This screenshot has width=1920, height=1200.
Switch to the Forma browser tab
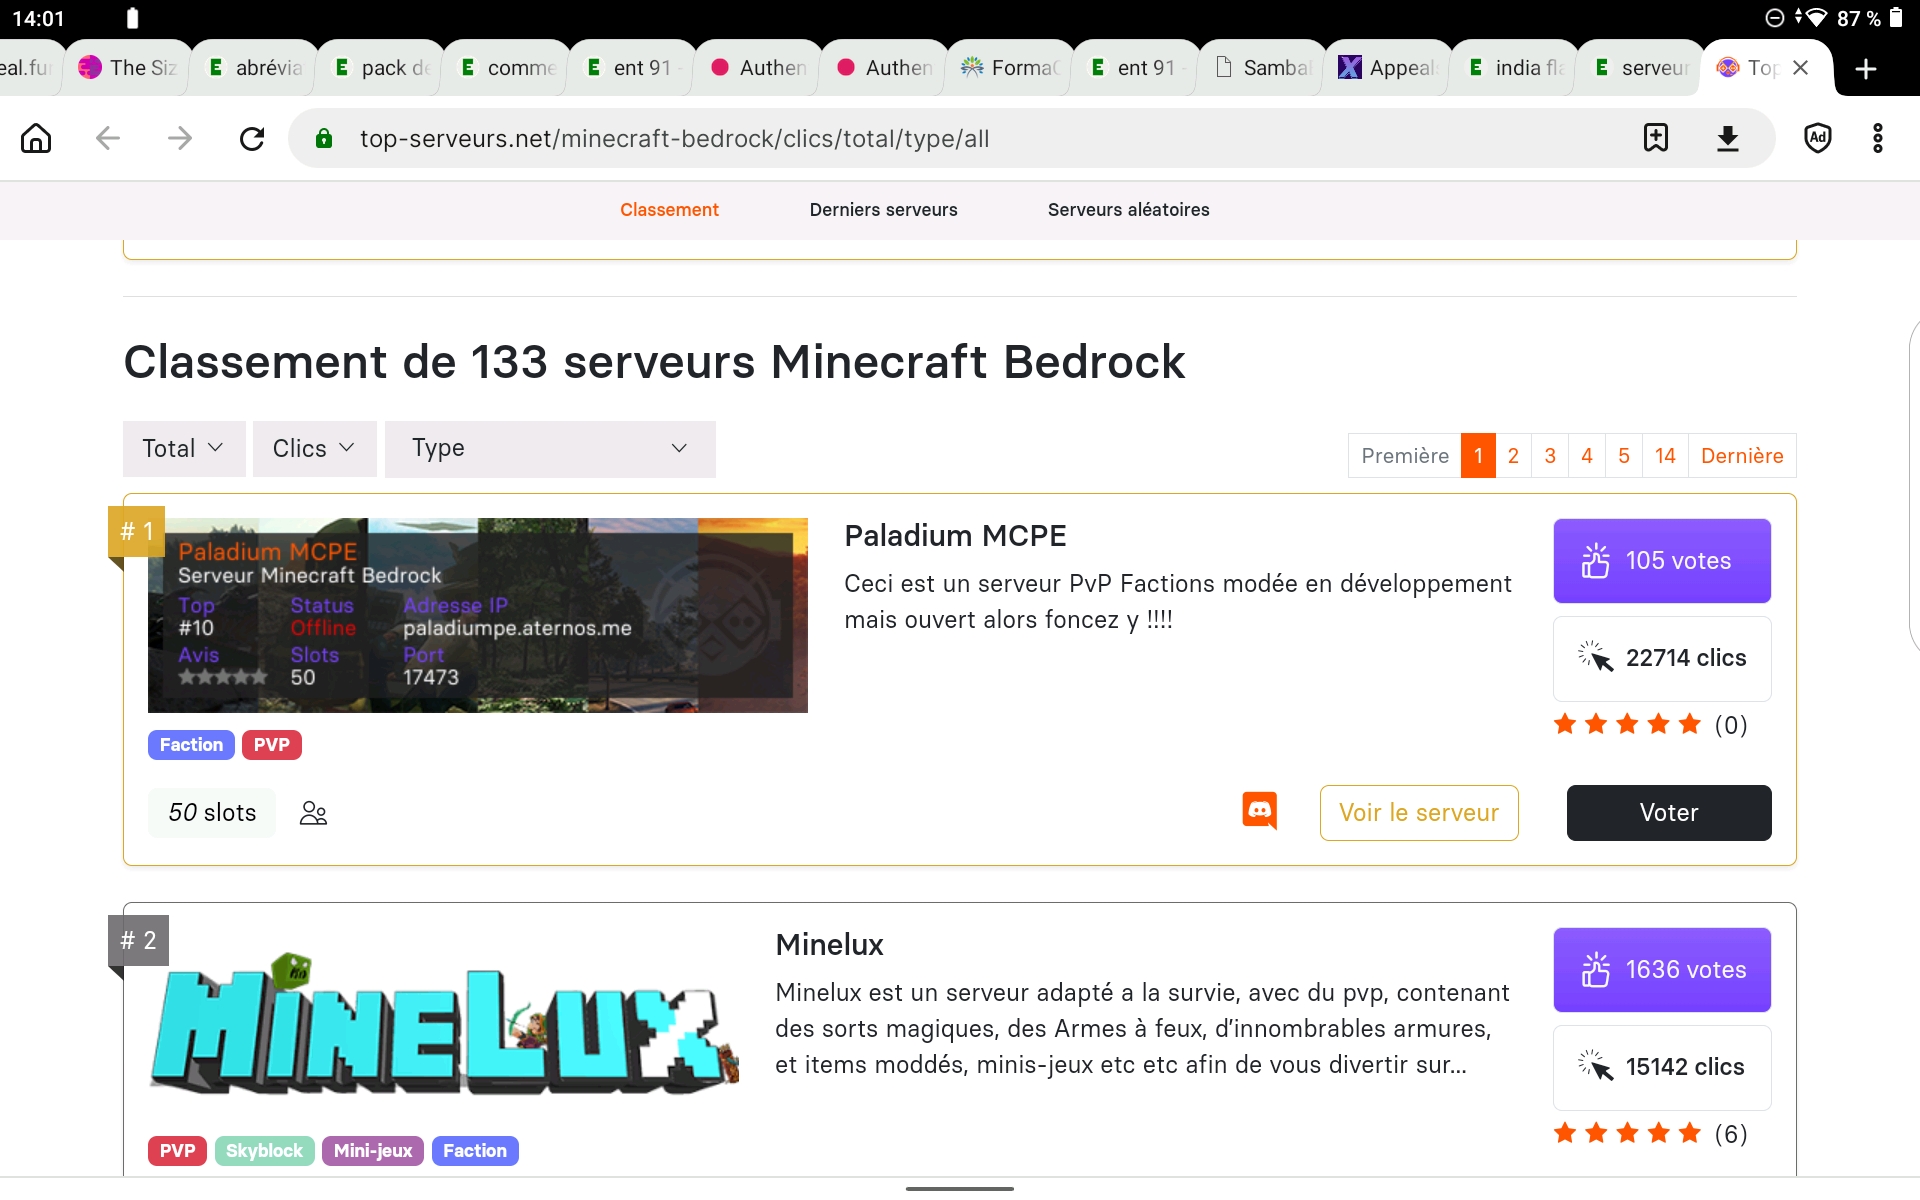(1009, 68)
